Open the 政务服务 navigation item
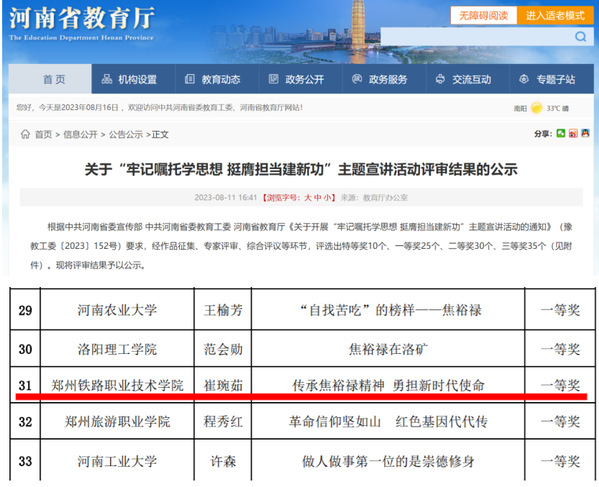Screen dimensions: 599x487 380,79
